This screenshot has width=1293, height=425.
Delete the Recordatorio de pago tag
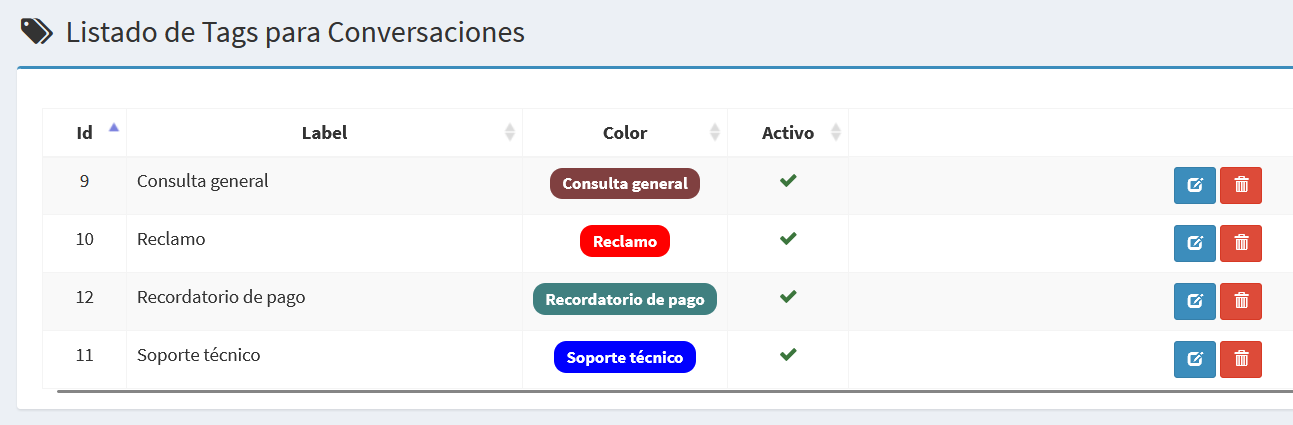coord(1241,301)
